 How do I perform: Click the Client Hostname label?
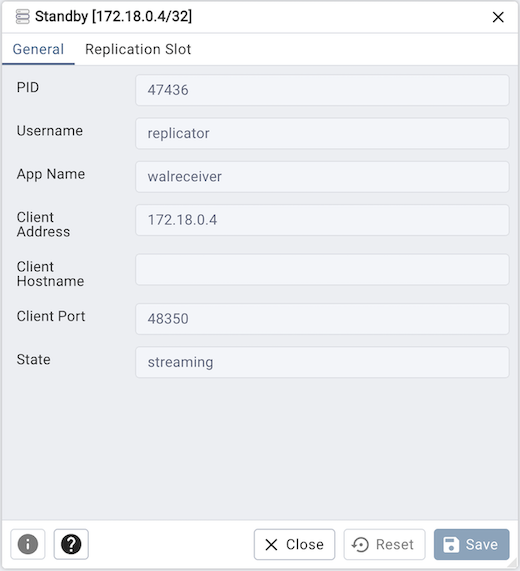51,274
